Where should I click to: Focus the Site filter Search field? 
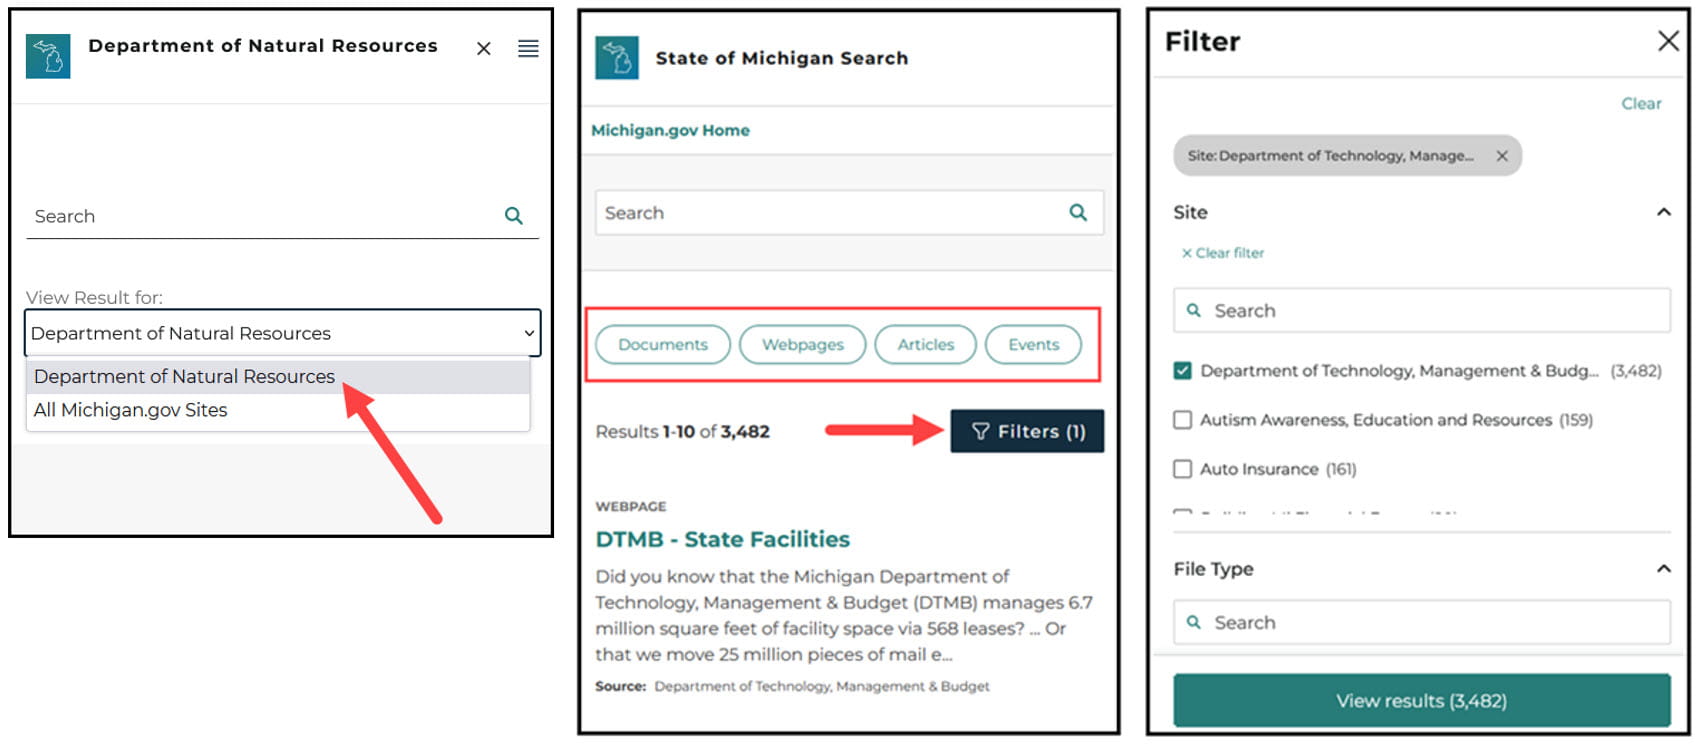[x=1422, y=311]
